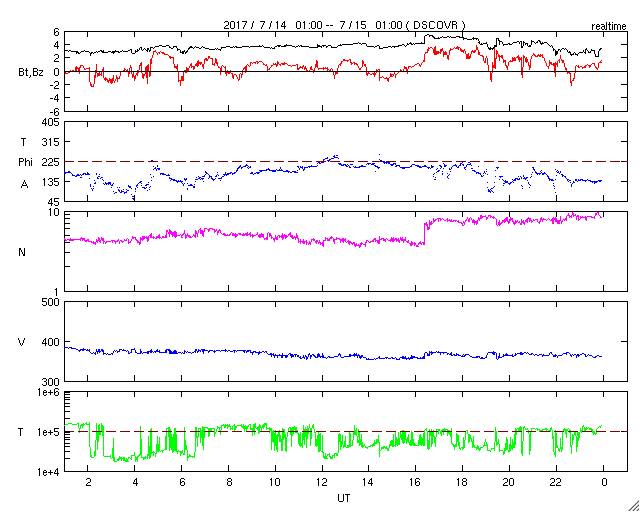The height and width of the screenshot is (512, 640).
Task: Click the '22' hour tick label on the time axis
Action: pos(556,482)
